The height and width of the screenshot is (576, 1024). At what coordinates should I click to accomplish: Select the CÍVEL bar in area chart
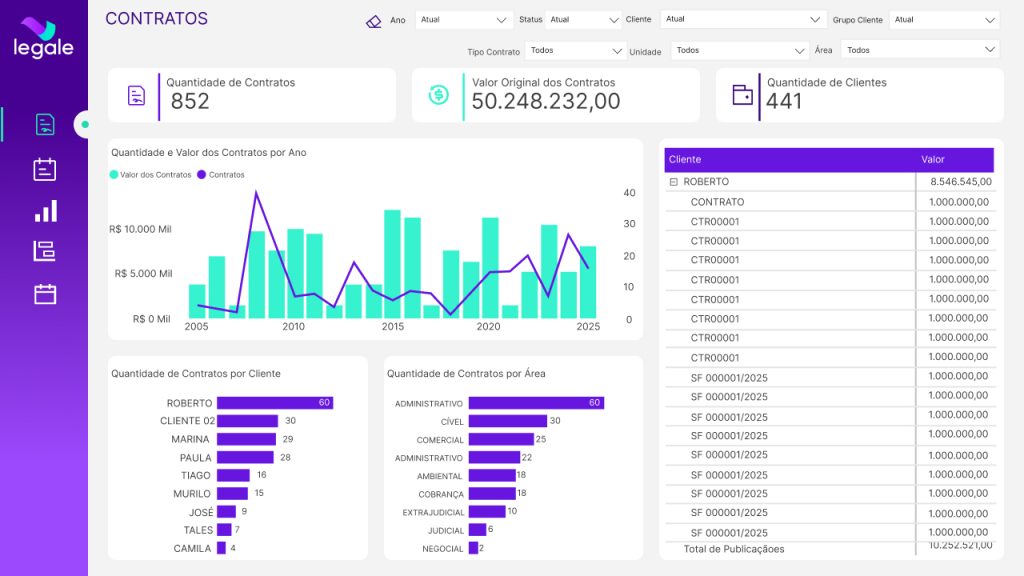point(507,421)
